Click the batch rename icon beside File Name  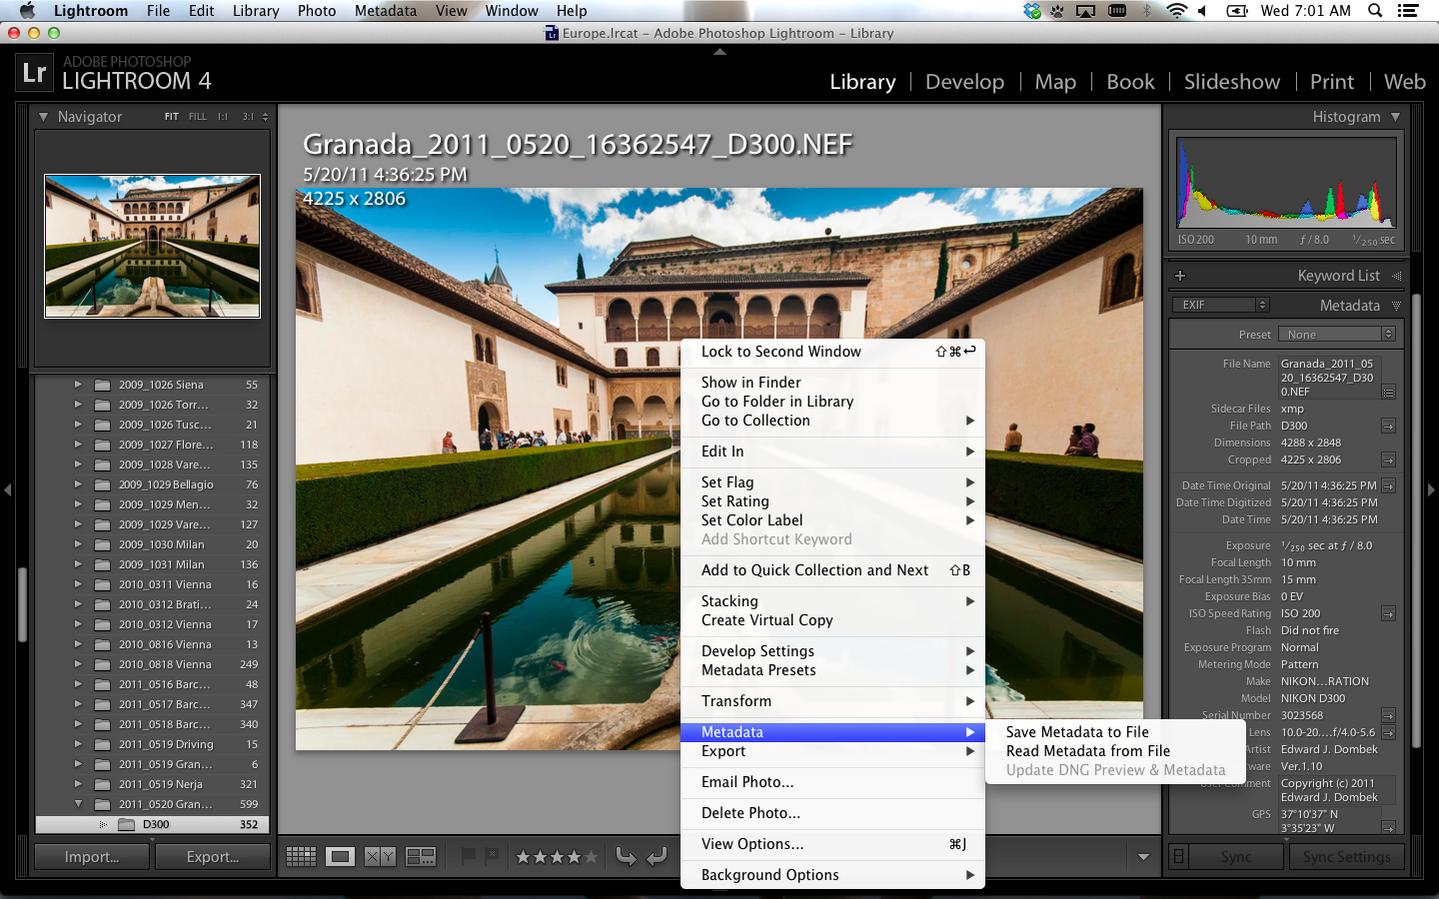pyautogui.click(x=1388, y=392)
